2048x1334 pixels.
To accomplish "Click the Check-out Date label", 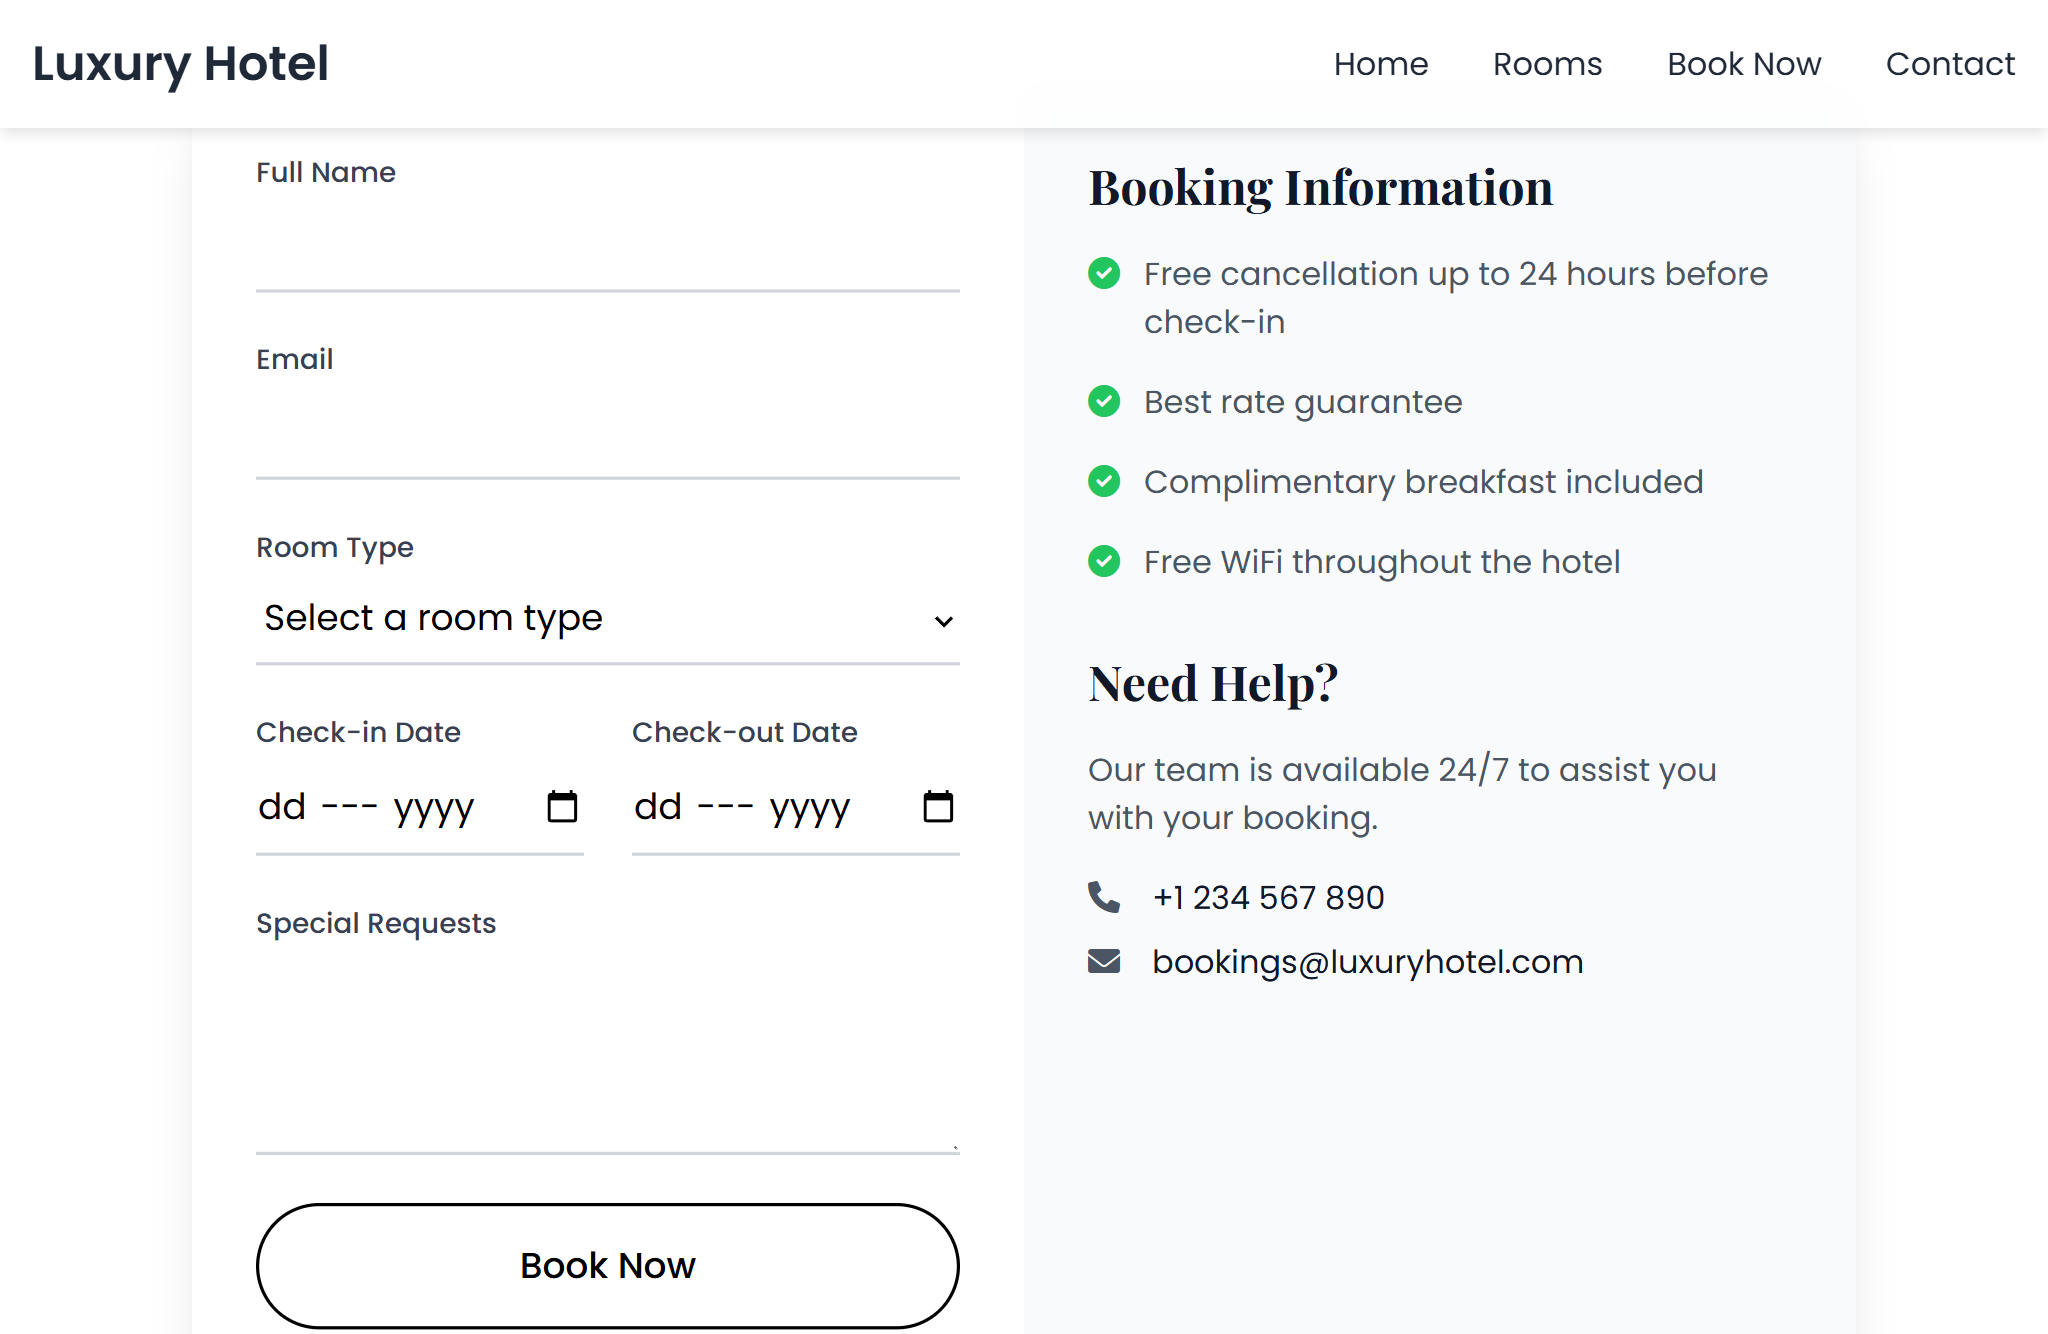I will 744,732.
